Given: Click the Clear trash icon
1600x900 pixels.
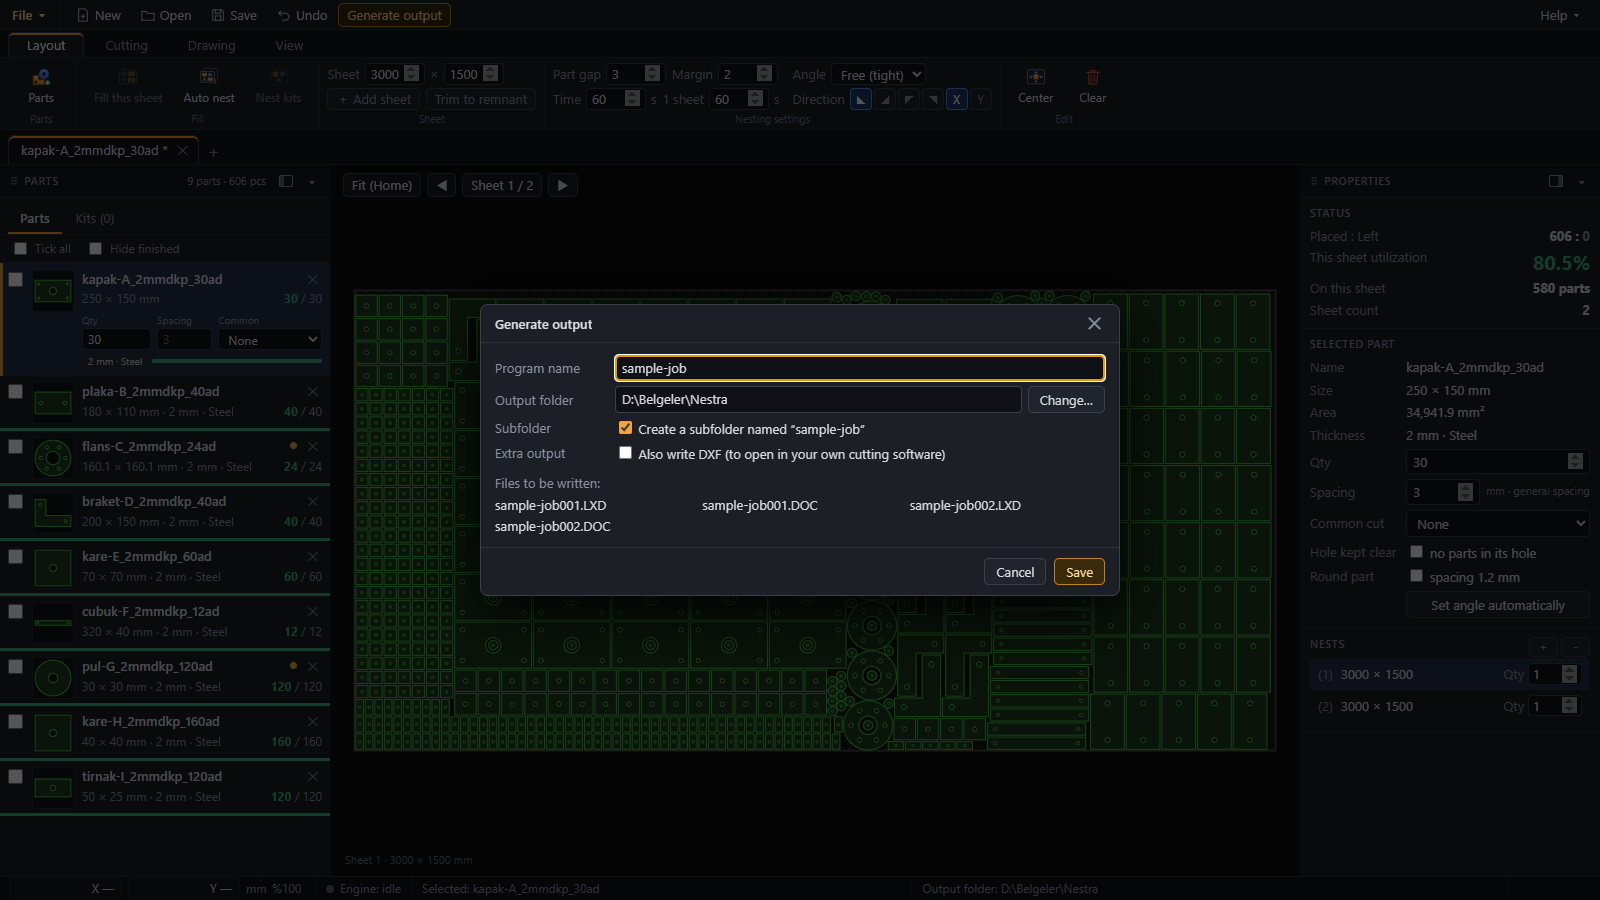Looking at the screenshot, I should (1092, 78).
